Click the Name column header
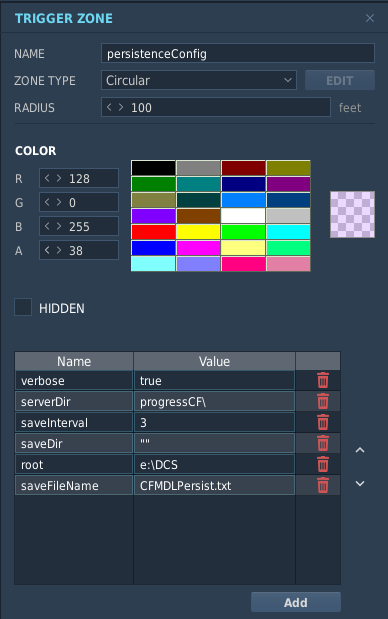This screenshot has width=388, height=619. [x=74, y=361]
